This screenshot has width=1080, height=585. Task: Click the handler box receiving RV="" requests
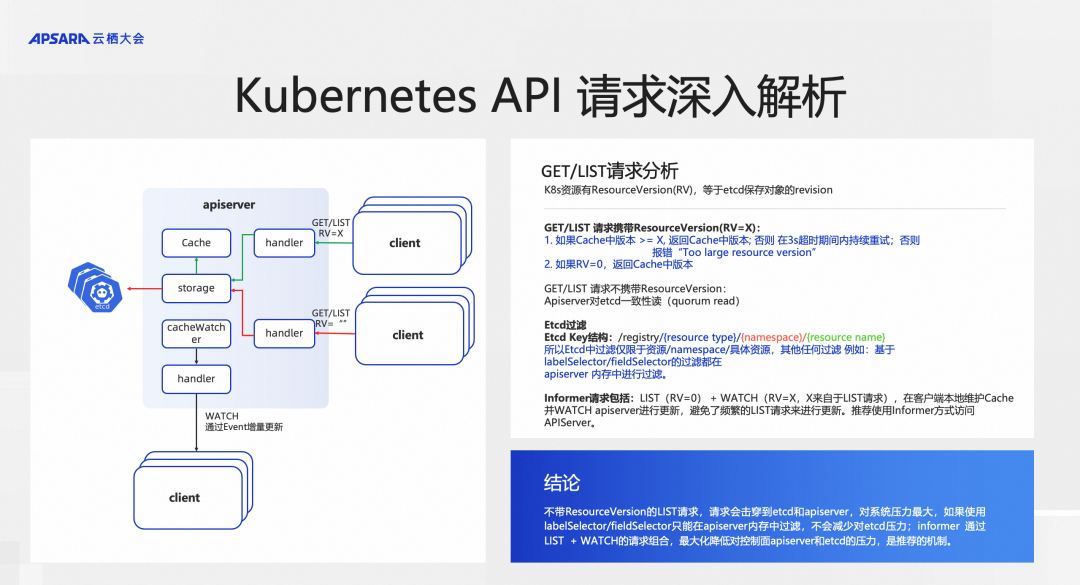[x=284, y=333]
